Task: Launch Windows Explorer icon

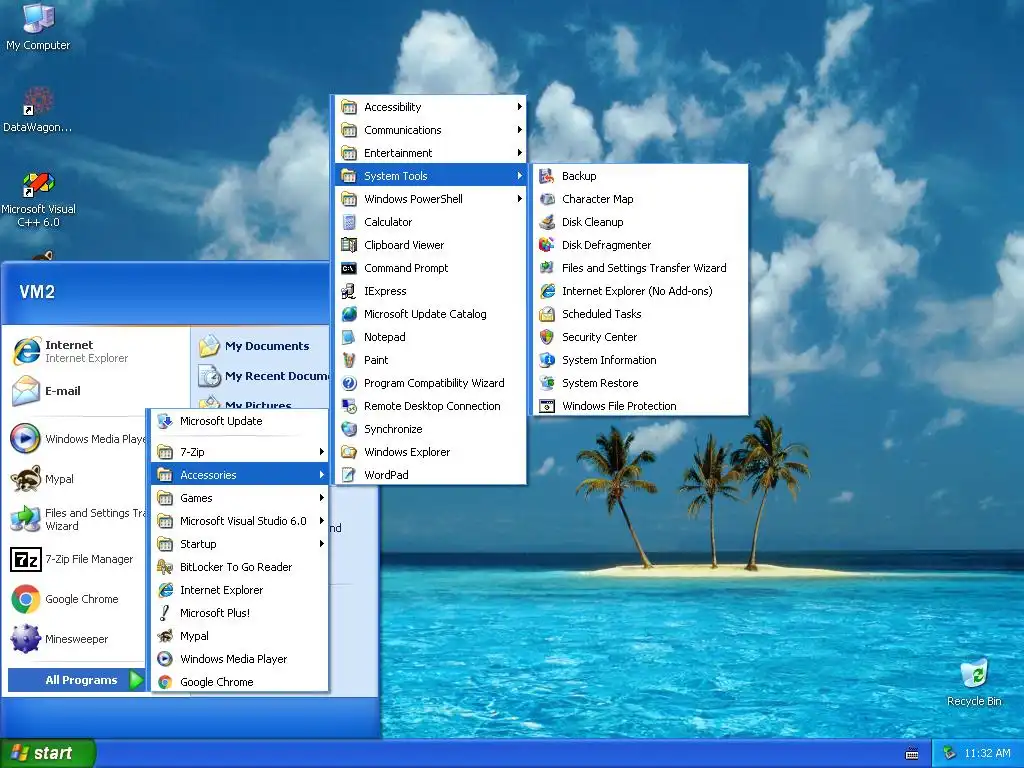Action: (349, 452)
